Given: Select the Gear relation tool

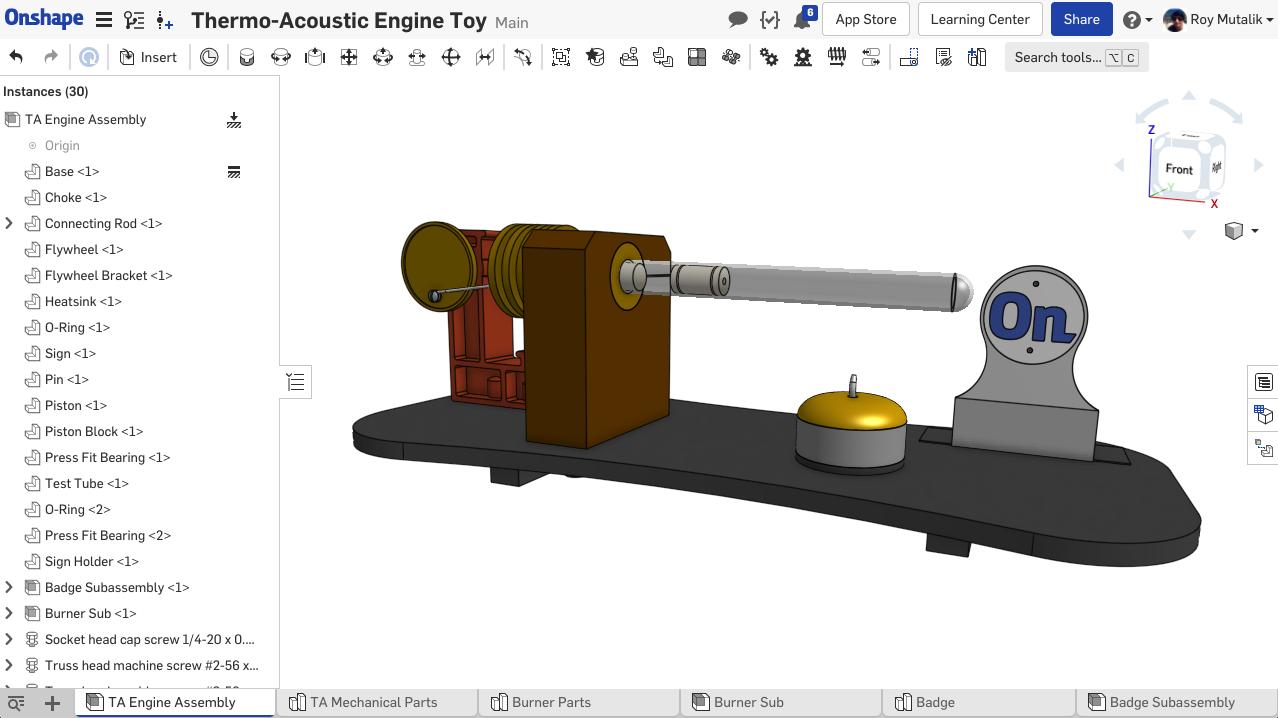Looking at the screenshot, I should (769, 57).
